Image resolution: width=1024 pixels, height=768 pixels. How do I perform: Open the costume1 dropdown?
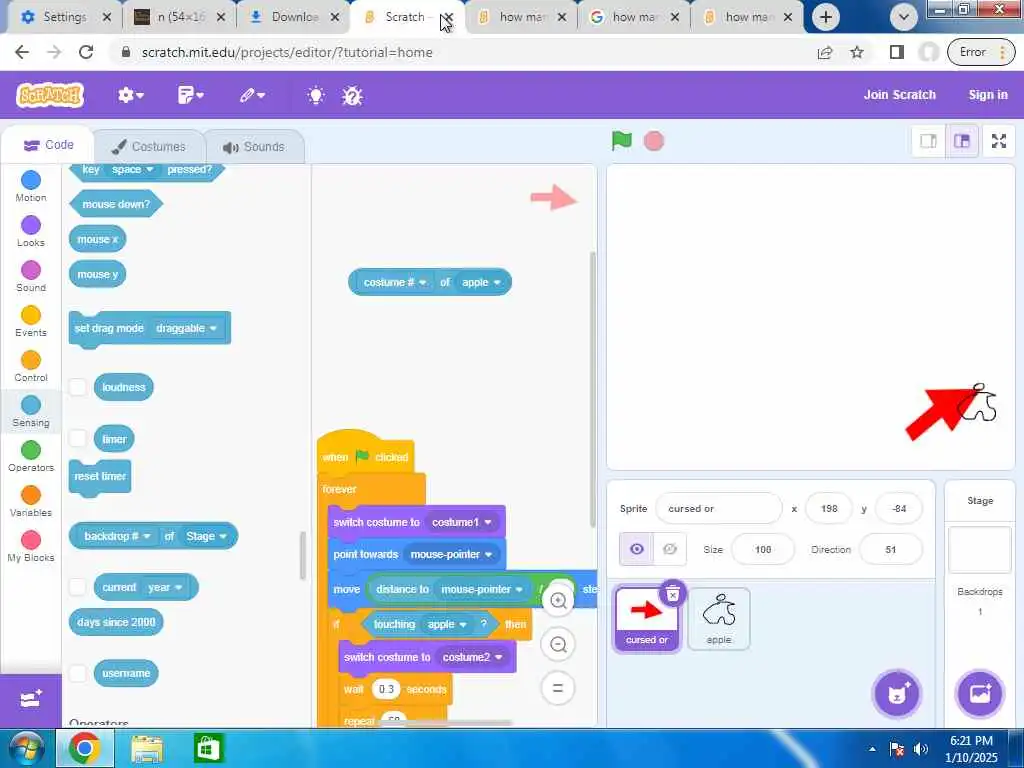461,522
